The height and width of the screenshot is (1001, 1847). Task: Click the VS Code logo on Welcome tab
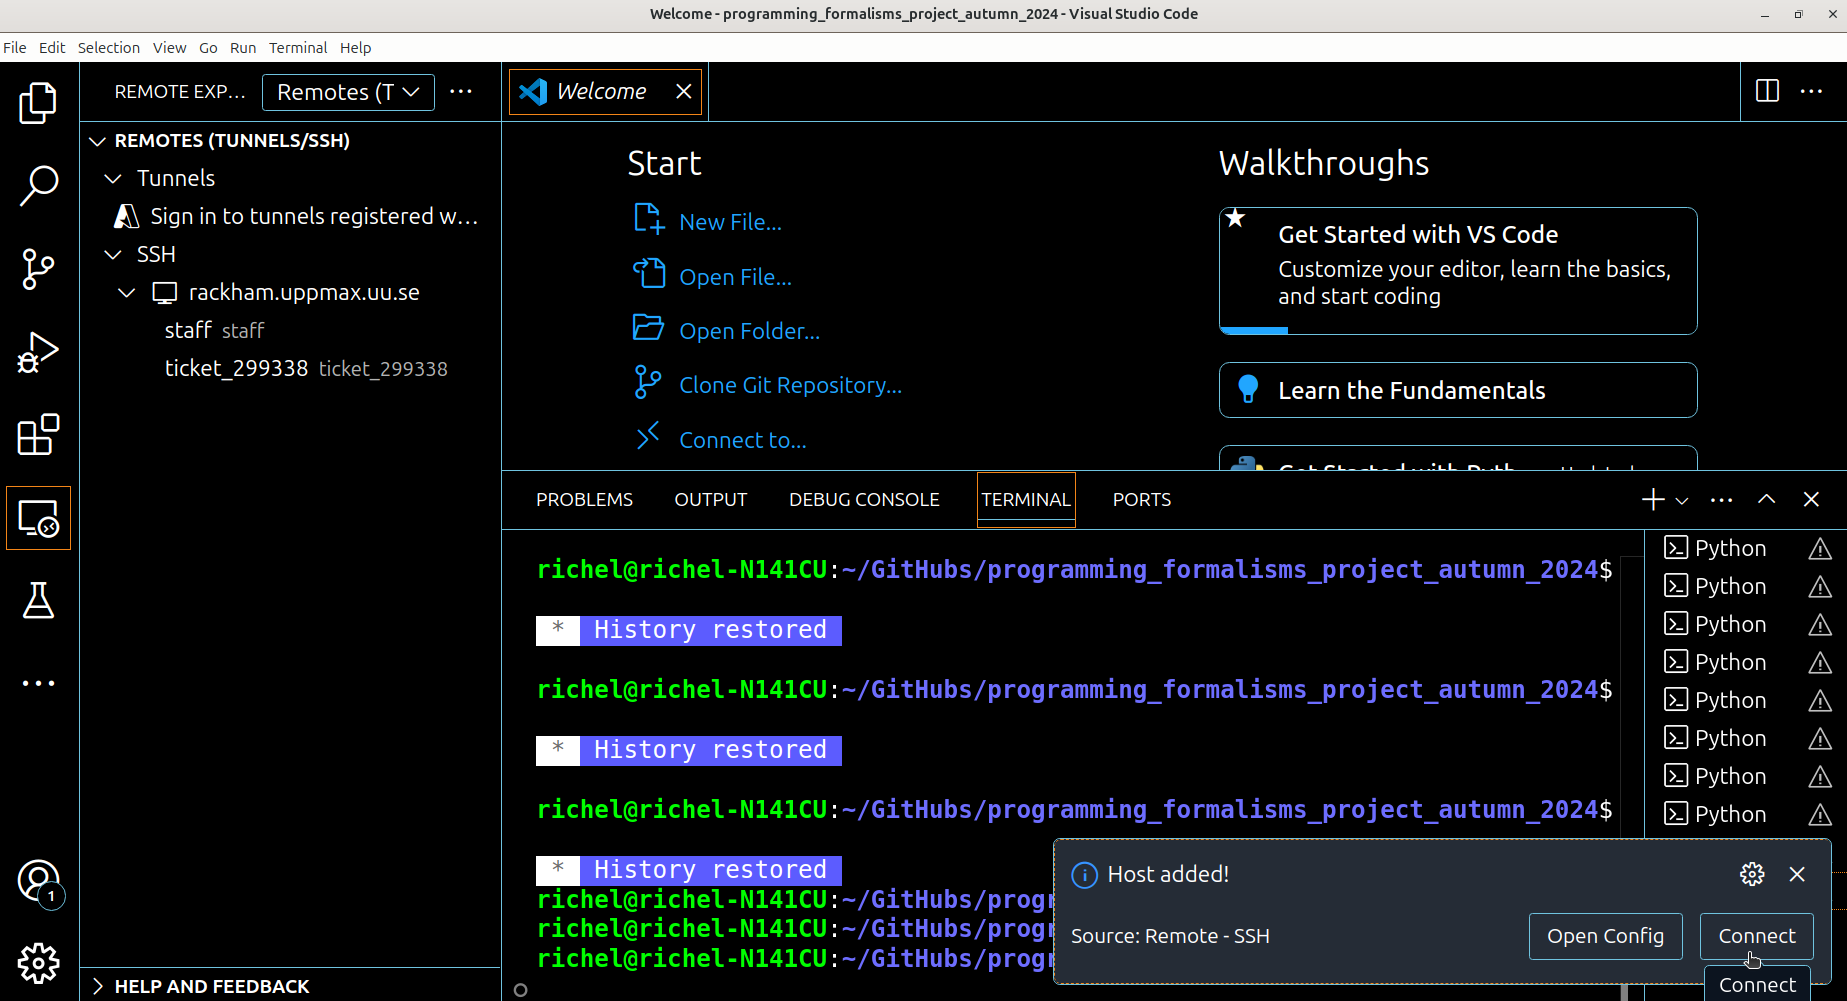(533, 91)
